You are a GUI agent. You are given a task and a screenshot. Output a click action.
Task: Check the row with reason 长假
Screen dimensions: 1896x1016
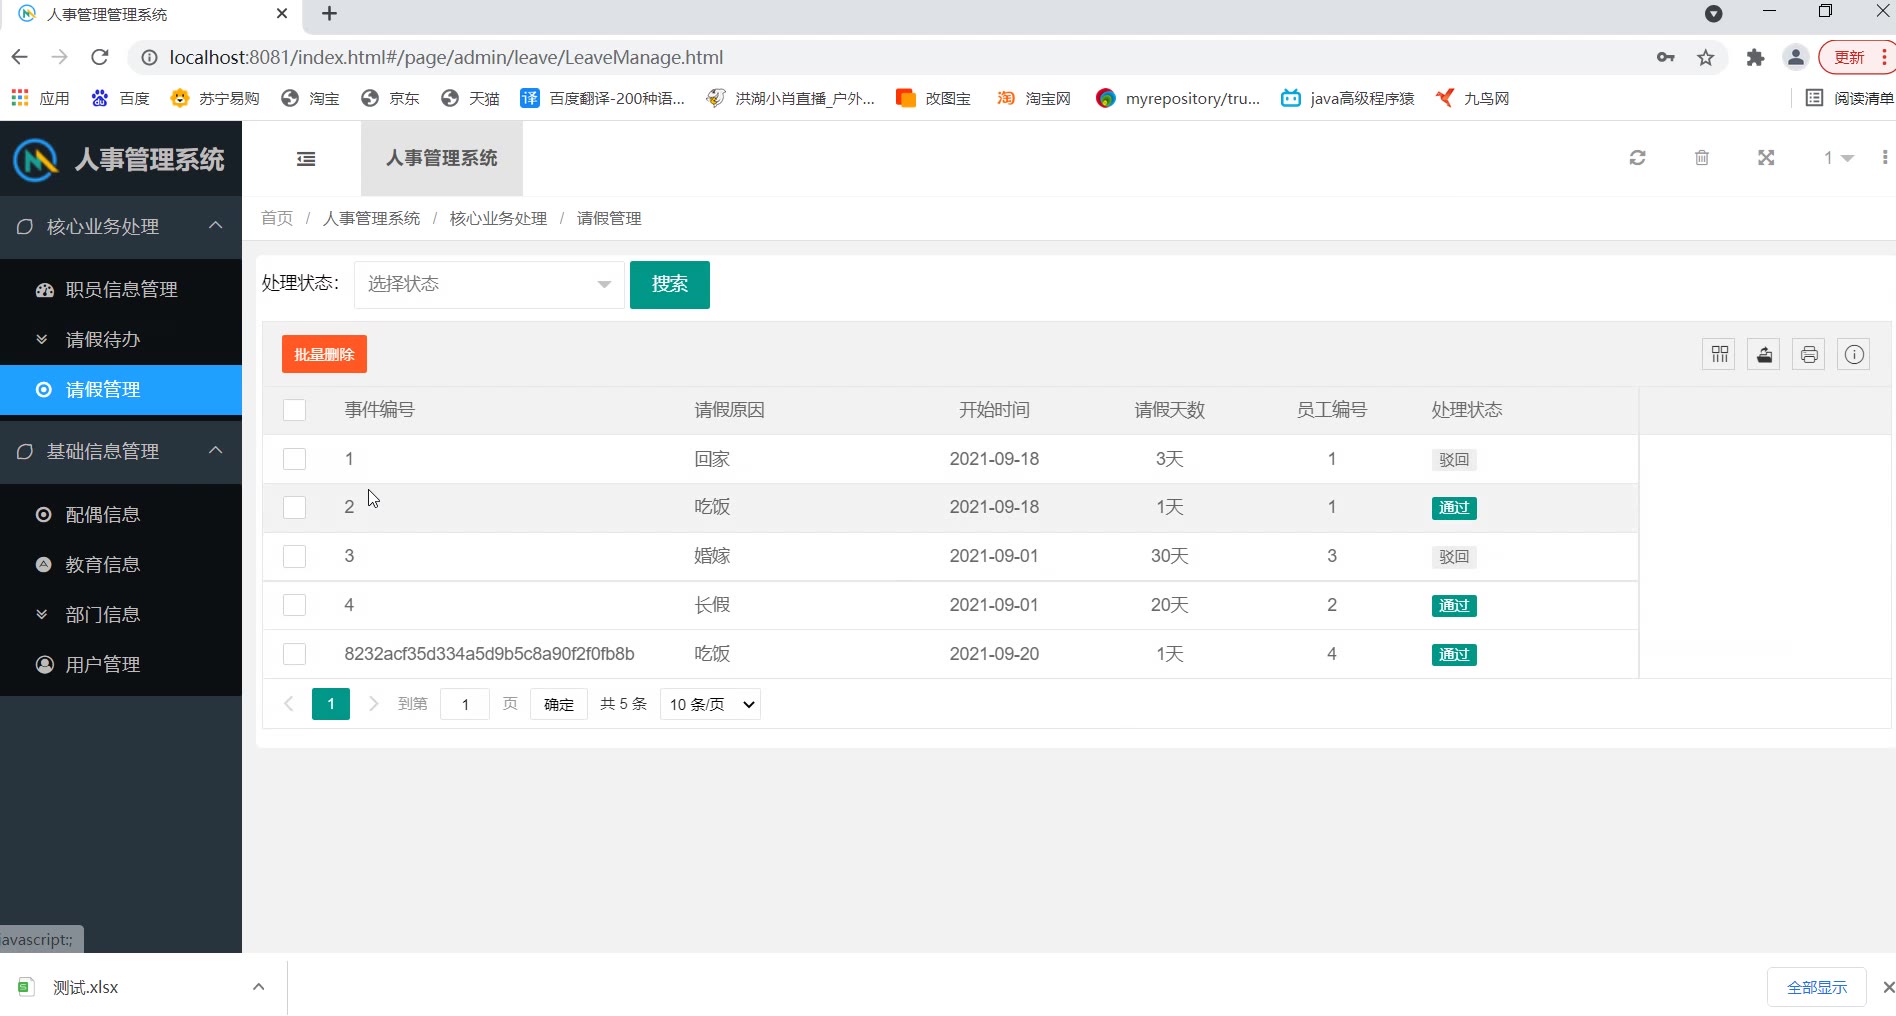pyautogui.click(x=294, y=605)
